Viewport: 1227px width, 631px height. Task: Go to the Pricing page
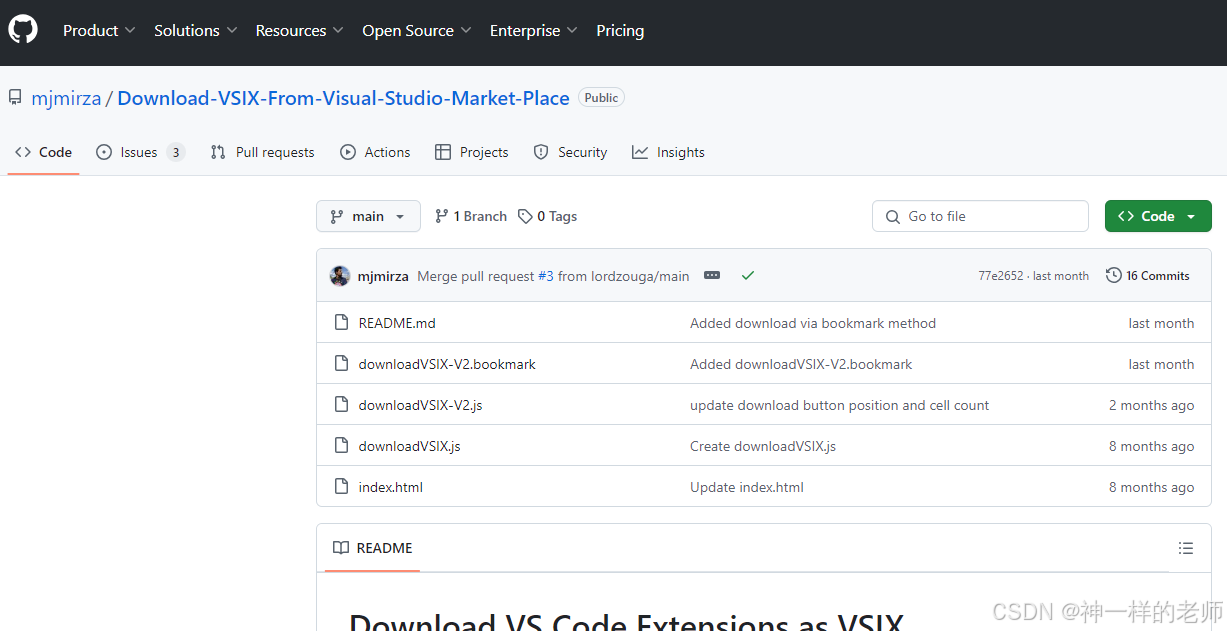point(620,31)
